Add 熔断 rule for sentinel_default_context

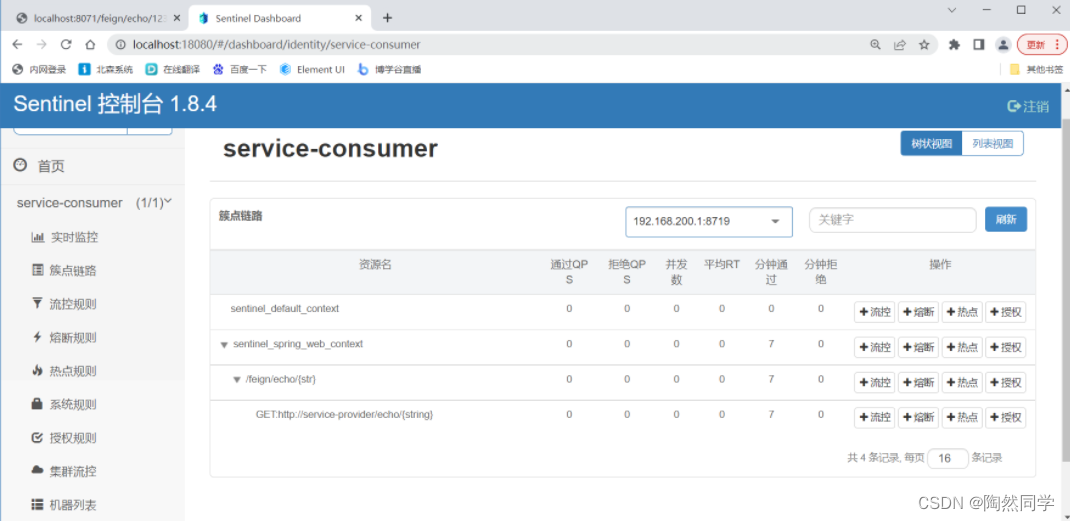[919, 312]
